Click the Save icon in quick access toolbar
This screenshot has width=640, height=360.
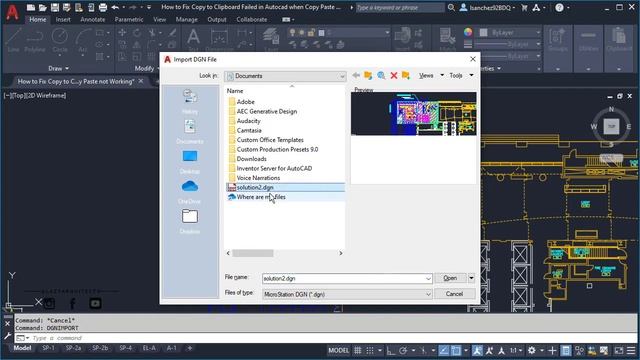click(x=55, y=7)
